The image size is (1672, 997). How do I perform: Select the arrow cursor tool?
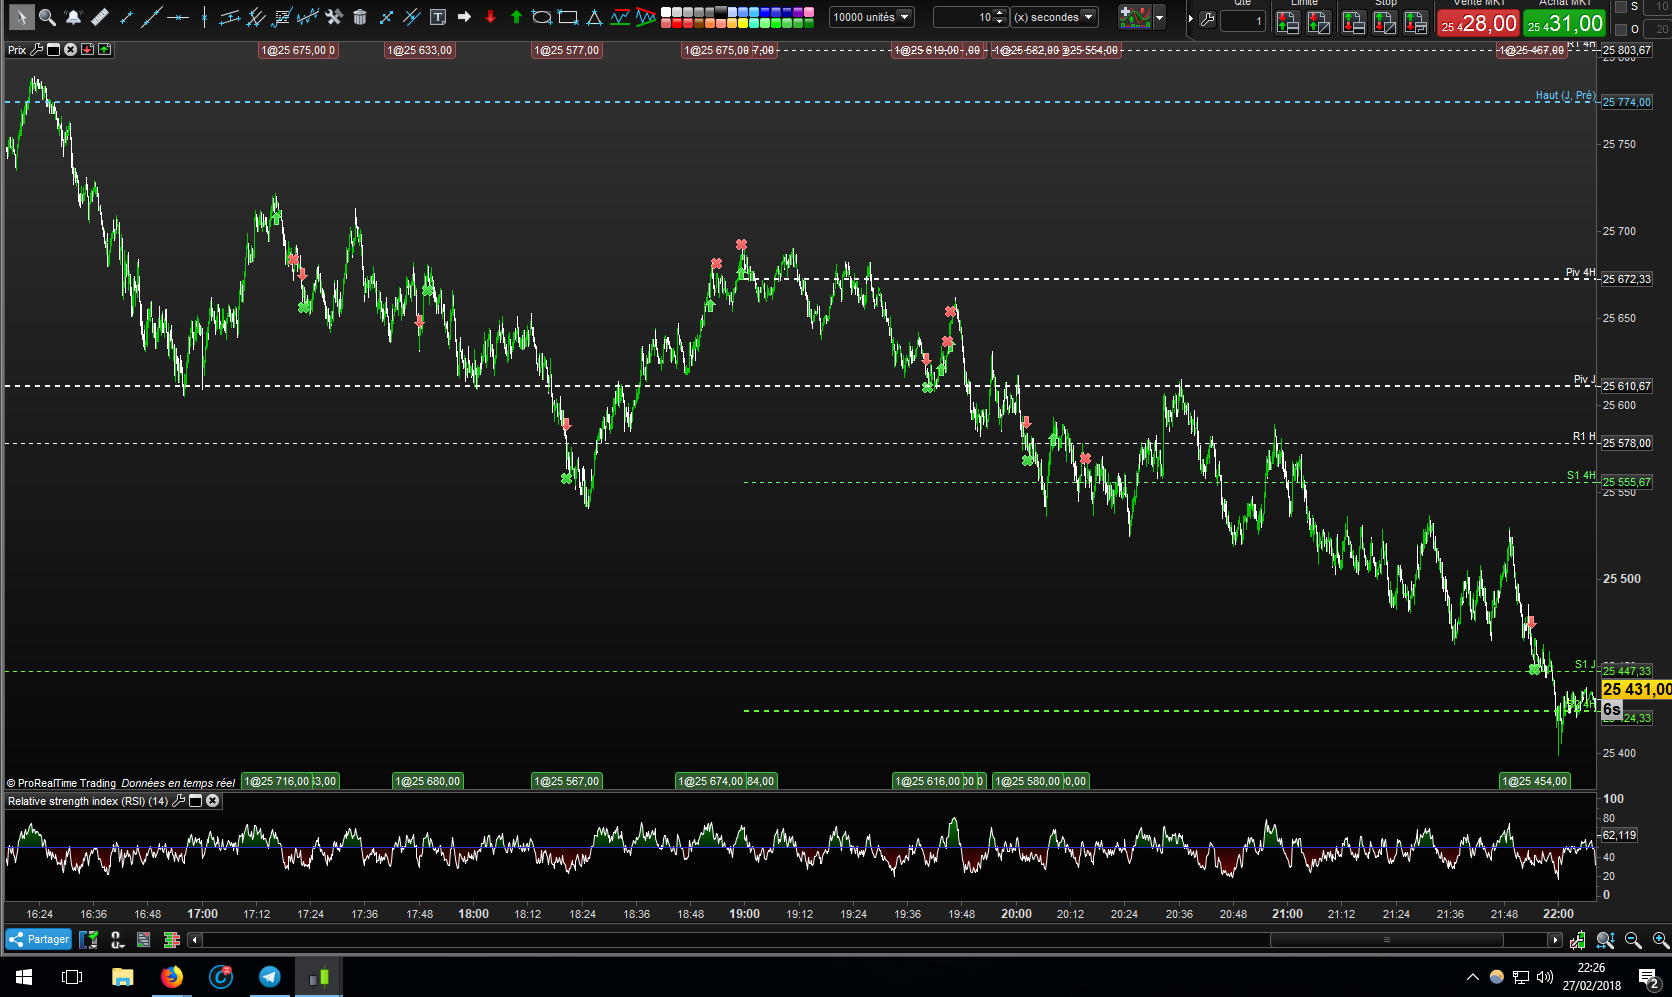21,17
